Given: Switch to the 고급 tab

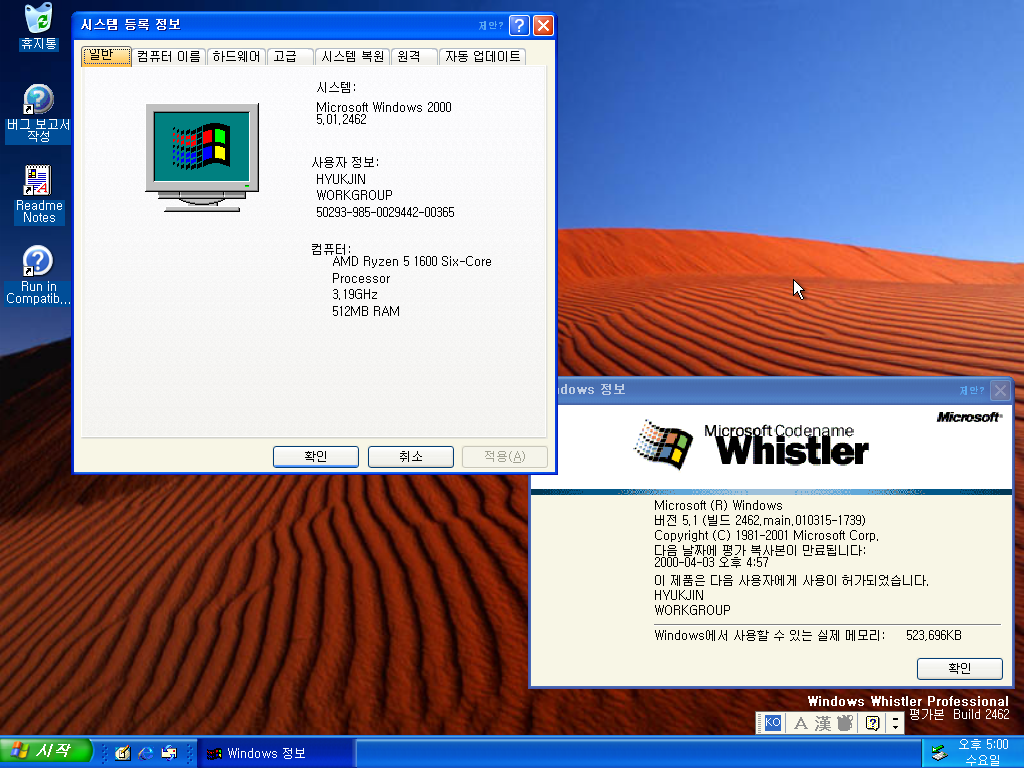Looking at the screenshot, I should click(x=289, y=57).
